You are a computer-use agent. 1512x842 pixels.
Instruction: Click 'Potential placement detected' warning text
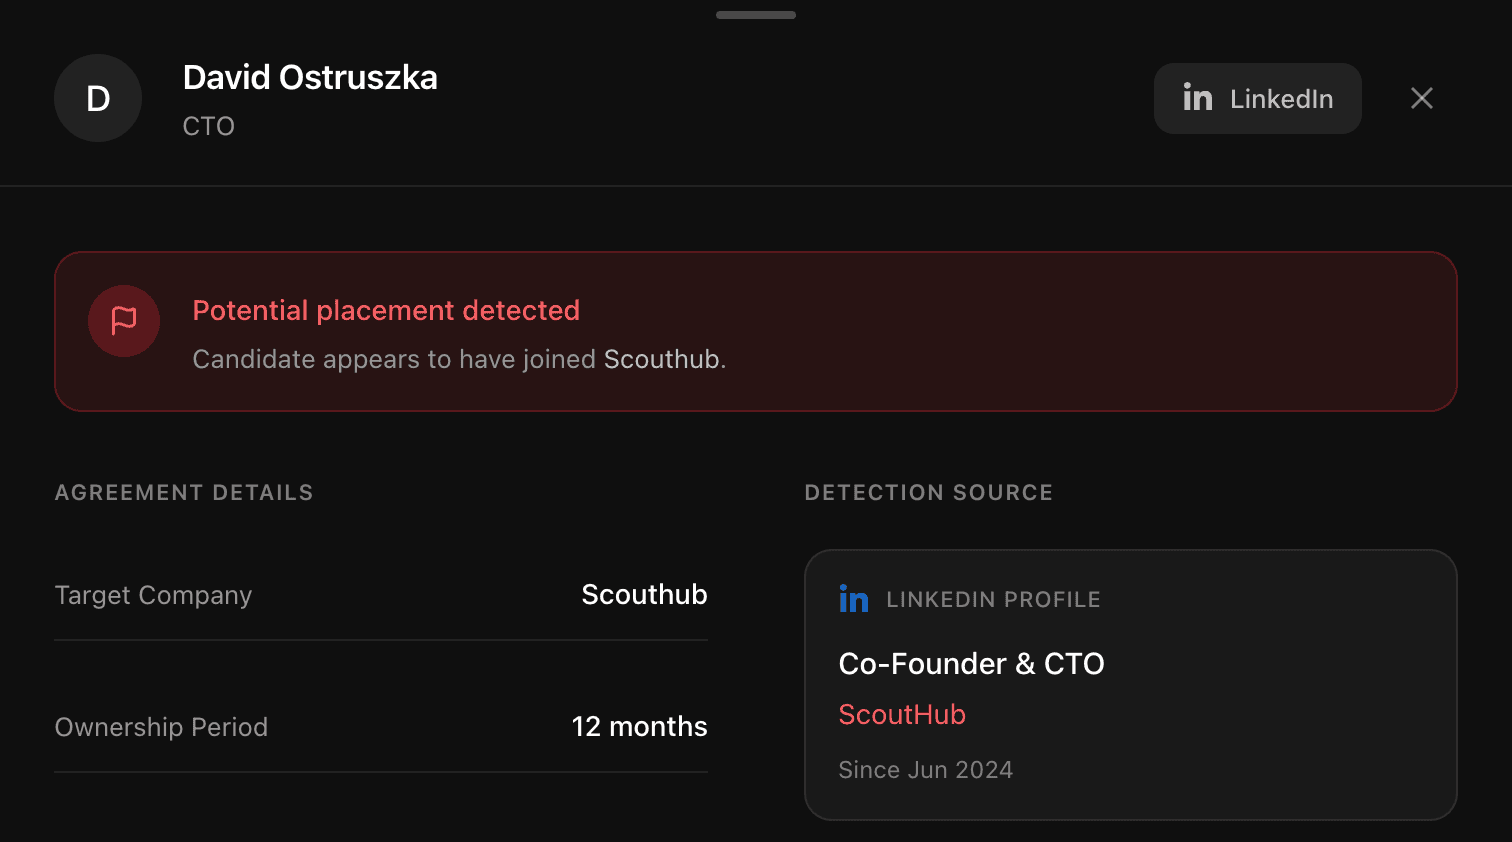386,310
